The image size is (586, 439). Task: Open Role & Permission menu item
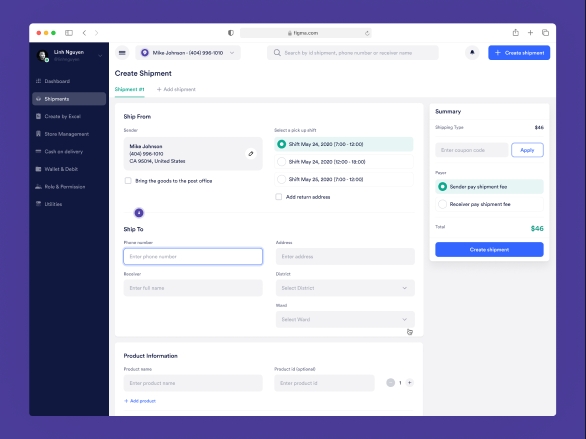[69, 186]
